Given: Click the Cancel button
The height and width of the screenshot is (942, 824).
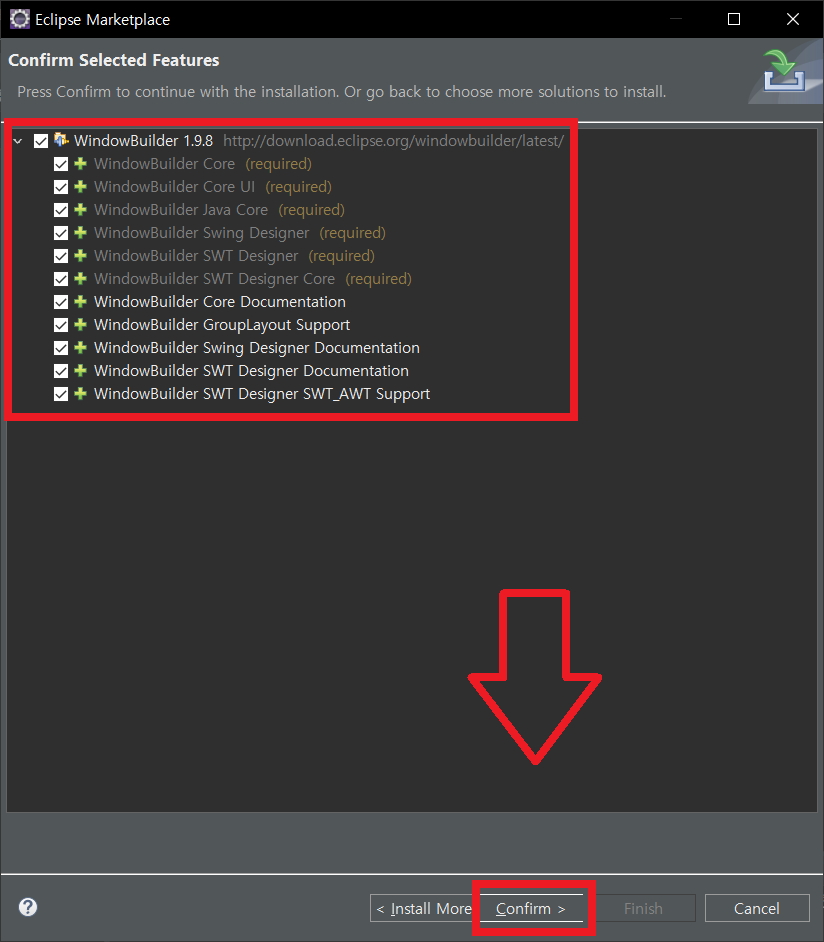Looking at the screenshot, I should click(x=757, y=908).
